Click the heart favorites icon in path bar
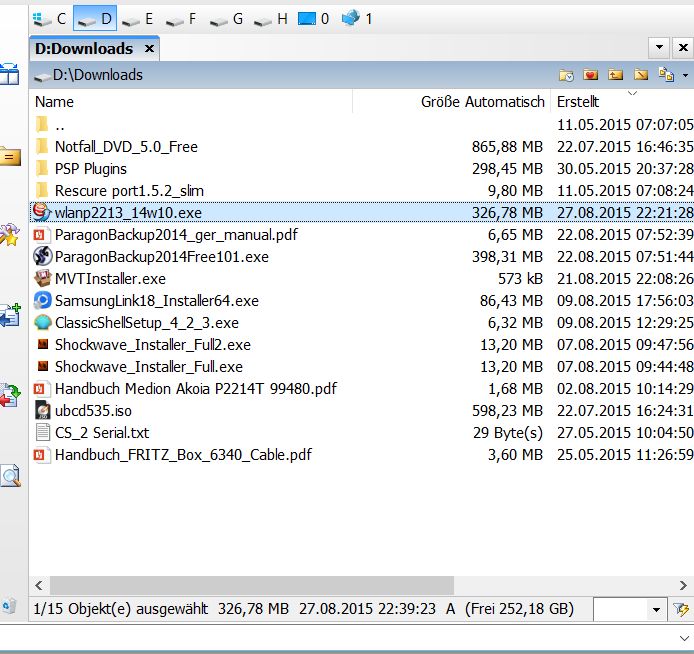 point(590,75)
